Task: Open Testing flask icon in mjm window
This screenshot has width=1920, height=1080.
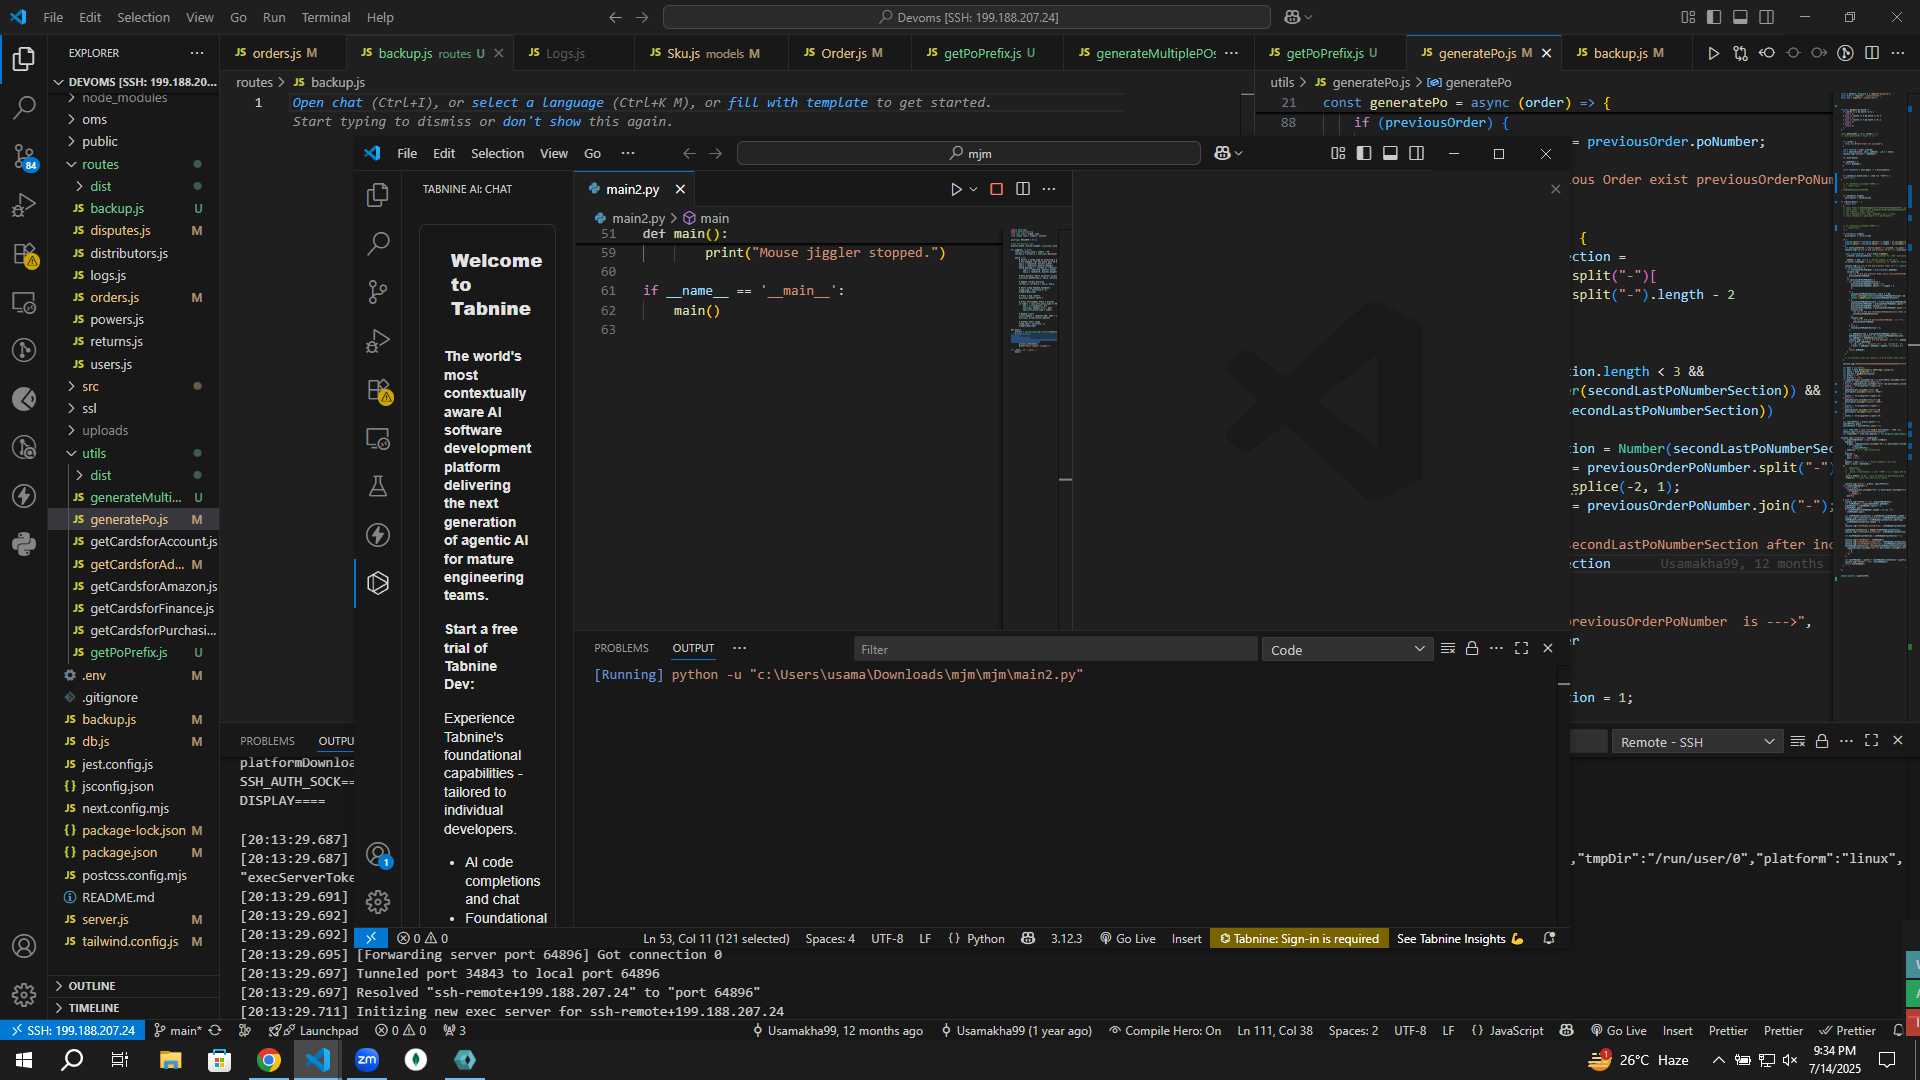Action: click(378, 486)
